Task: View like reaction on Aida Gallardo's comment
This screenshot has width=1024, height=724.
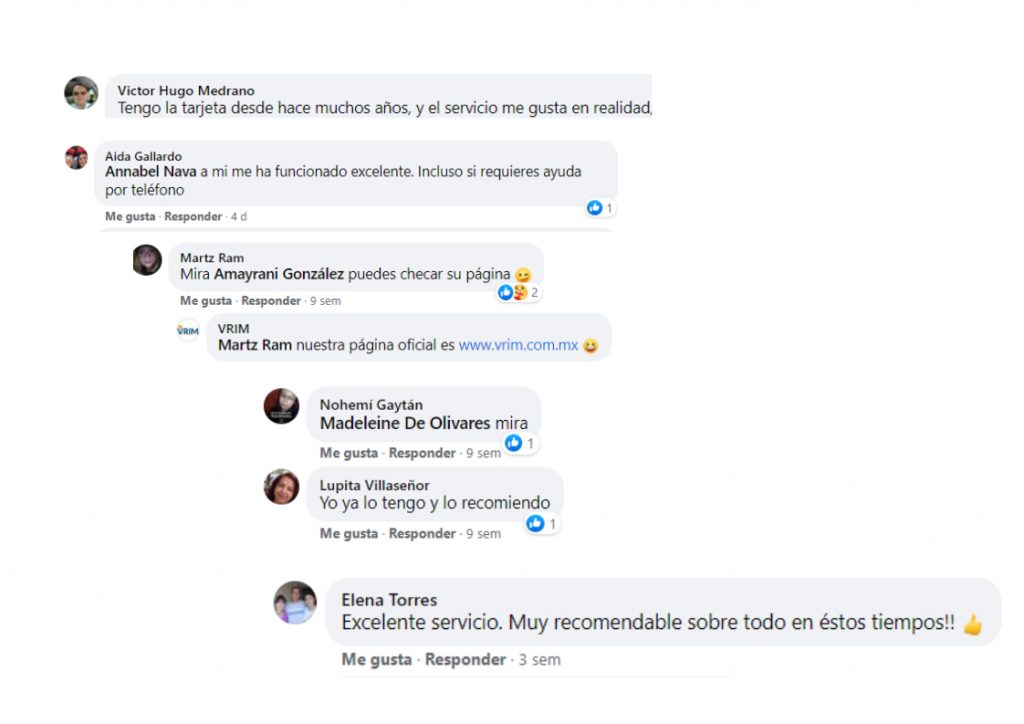Action: [x=600, y=208]
